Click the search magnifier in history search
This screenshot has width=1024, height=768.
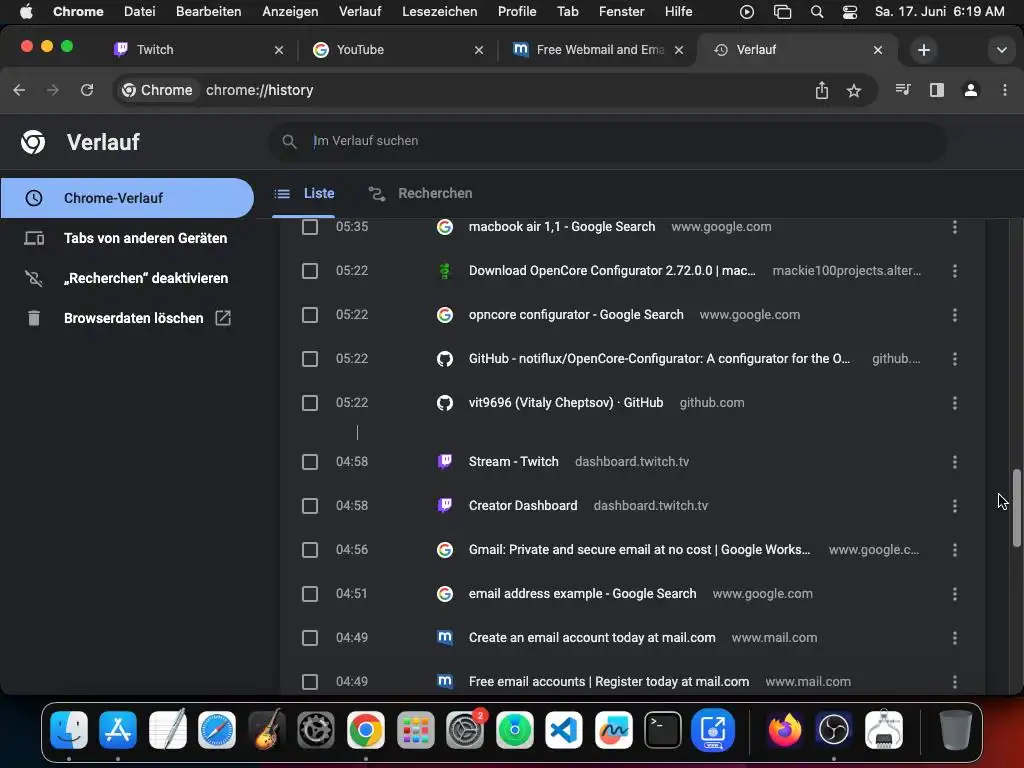[x=289, y=141]
